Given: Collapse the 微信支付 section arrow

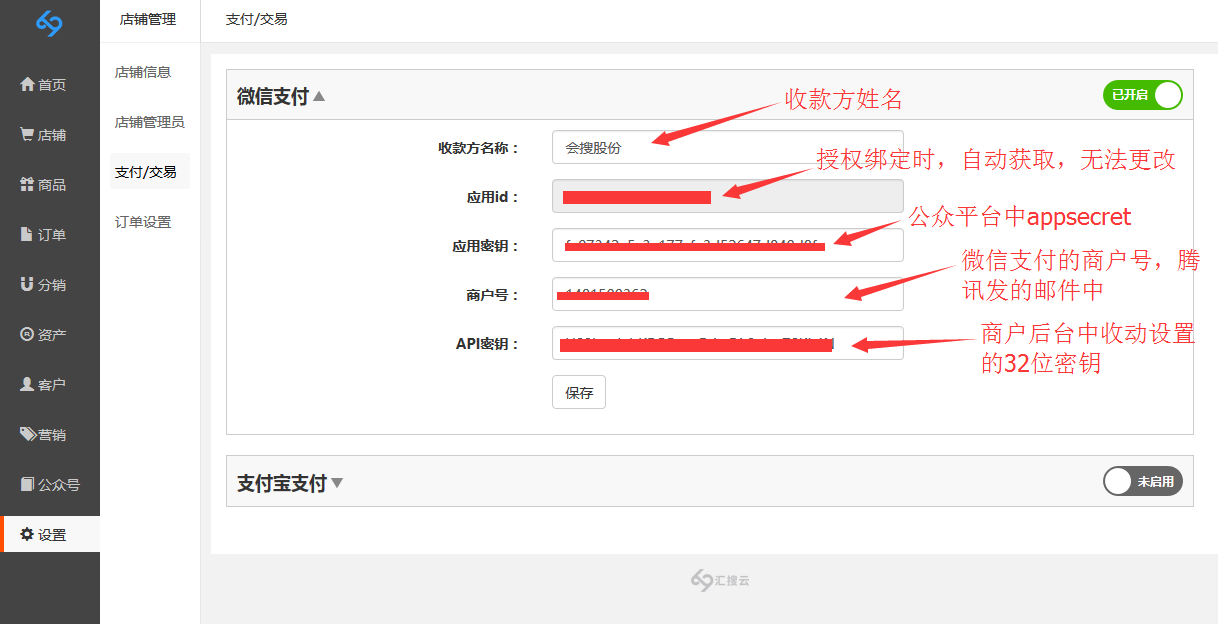Looking at the screenshot, I should click(319, 97).
